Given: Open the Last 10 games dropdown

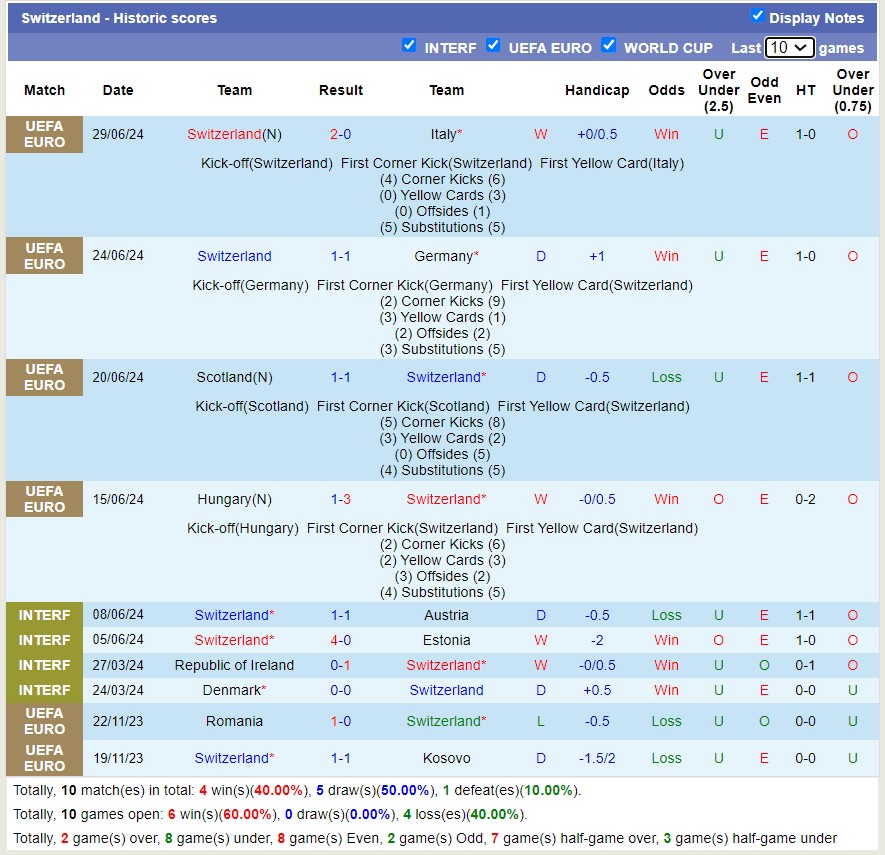Looking at the screenshot, I should click(x=789, y=47).
